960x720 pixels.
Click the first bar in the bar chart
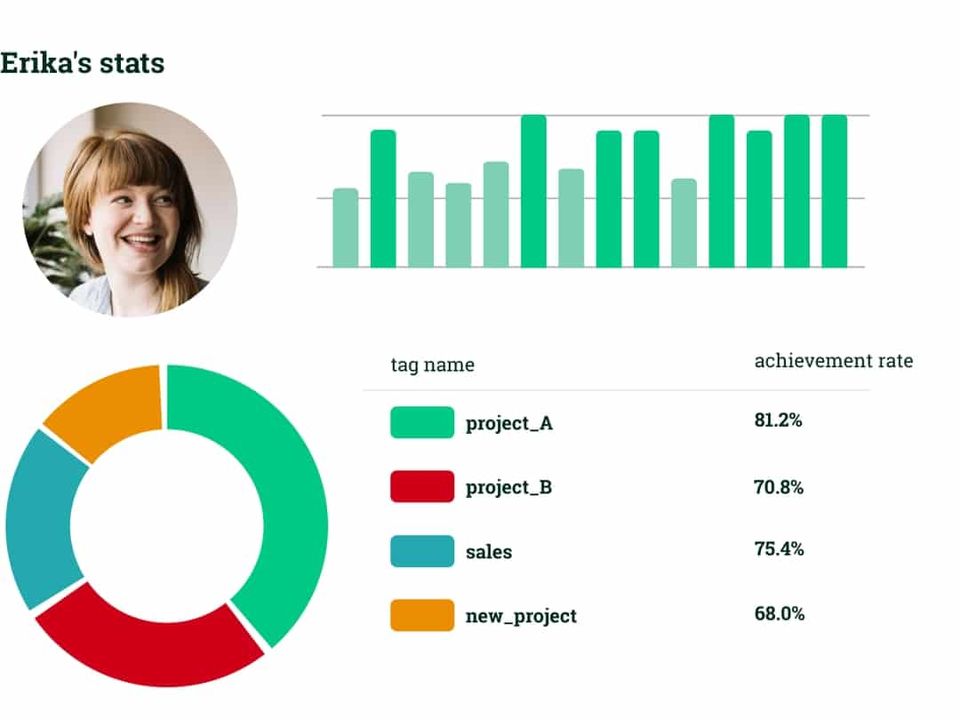(345, 228)
